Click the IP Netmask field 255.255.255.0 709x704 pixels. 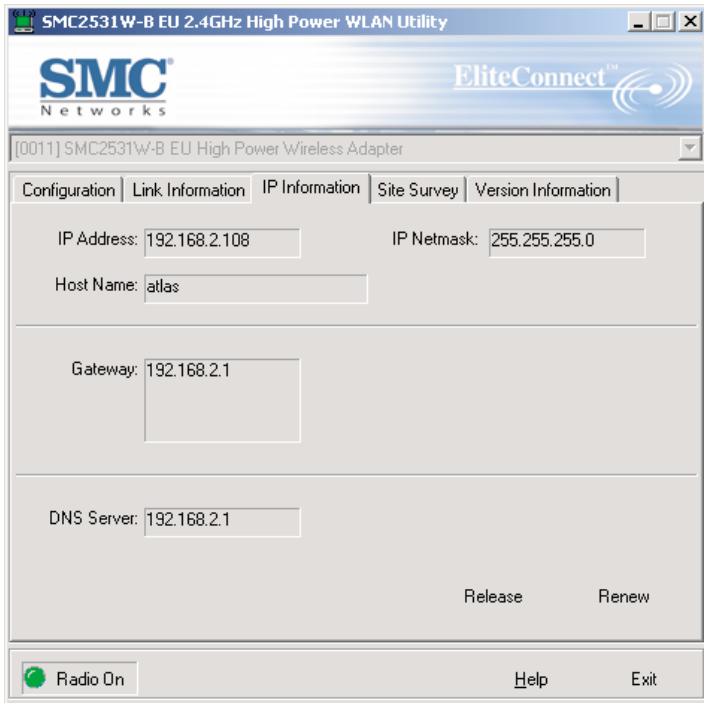pyautogui.click(x=567, y=242)
